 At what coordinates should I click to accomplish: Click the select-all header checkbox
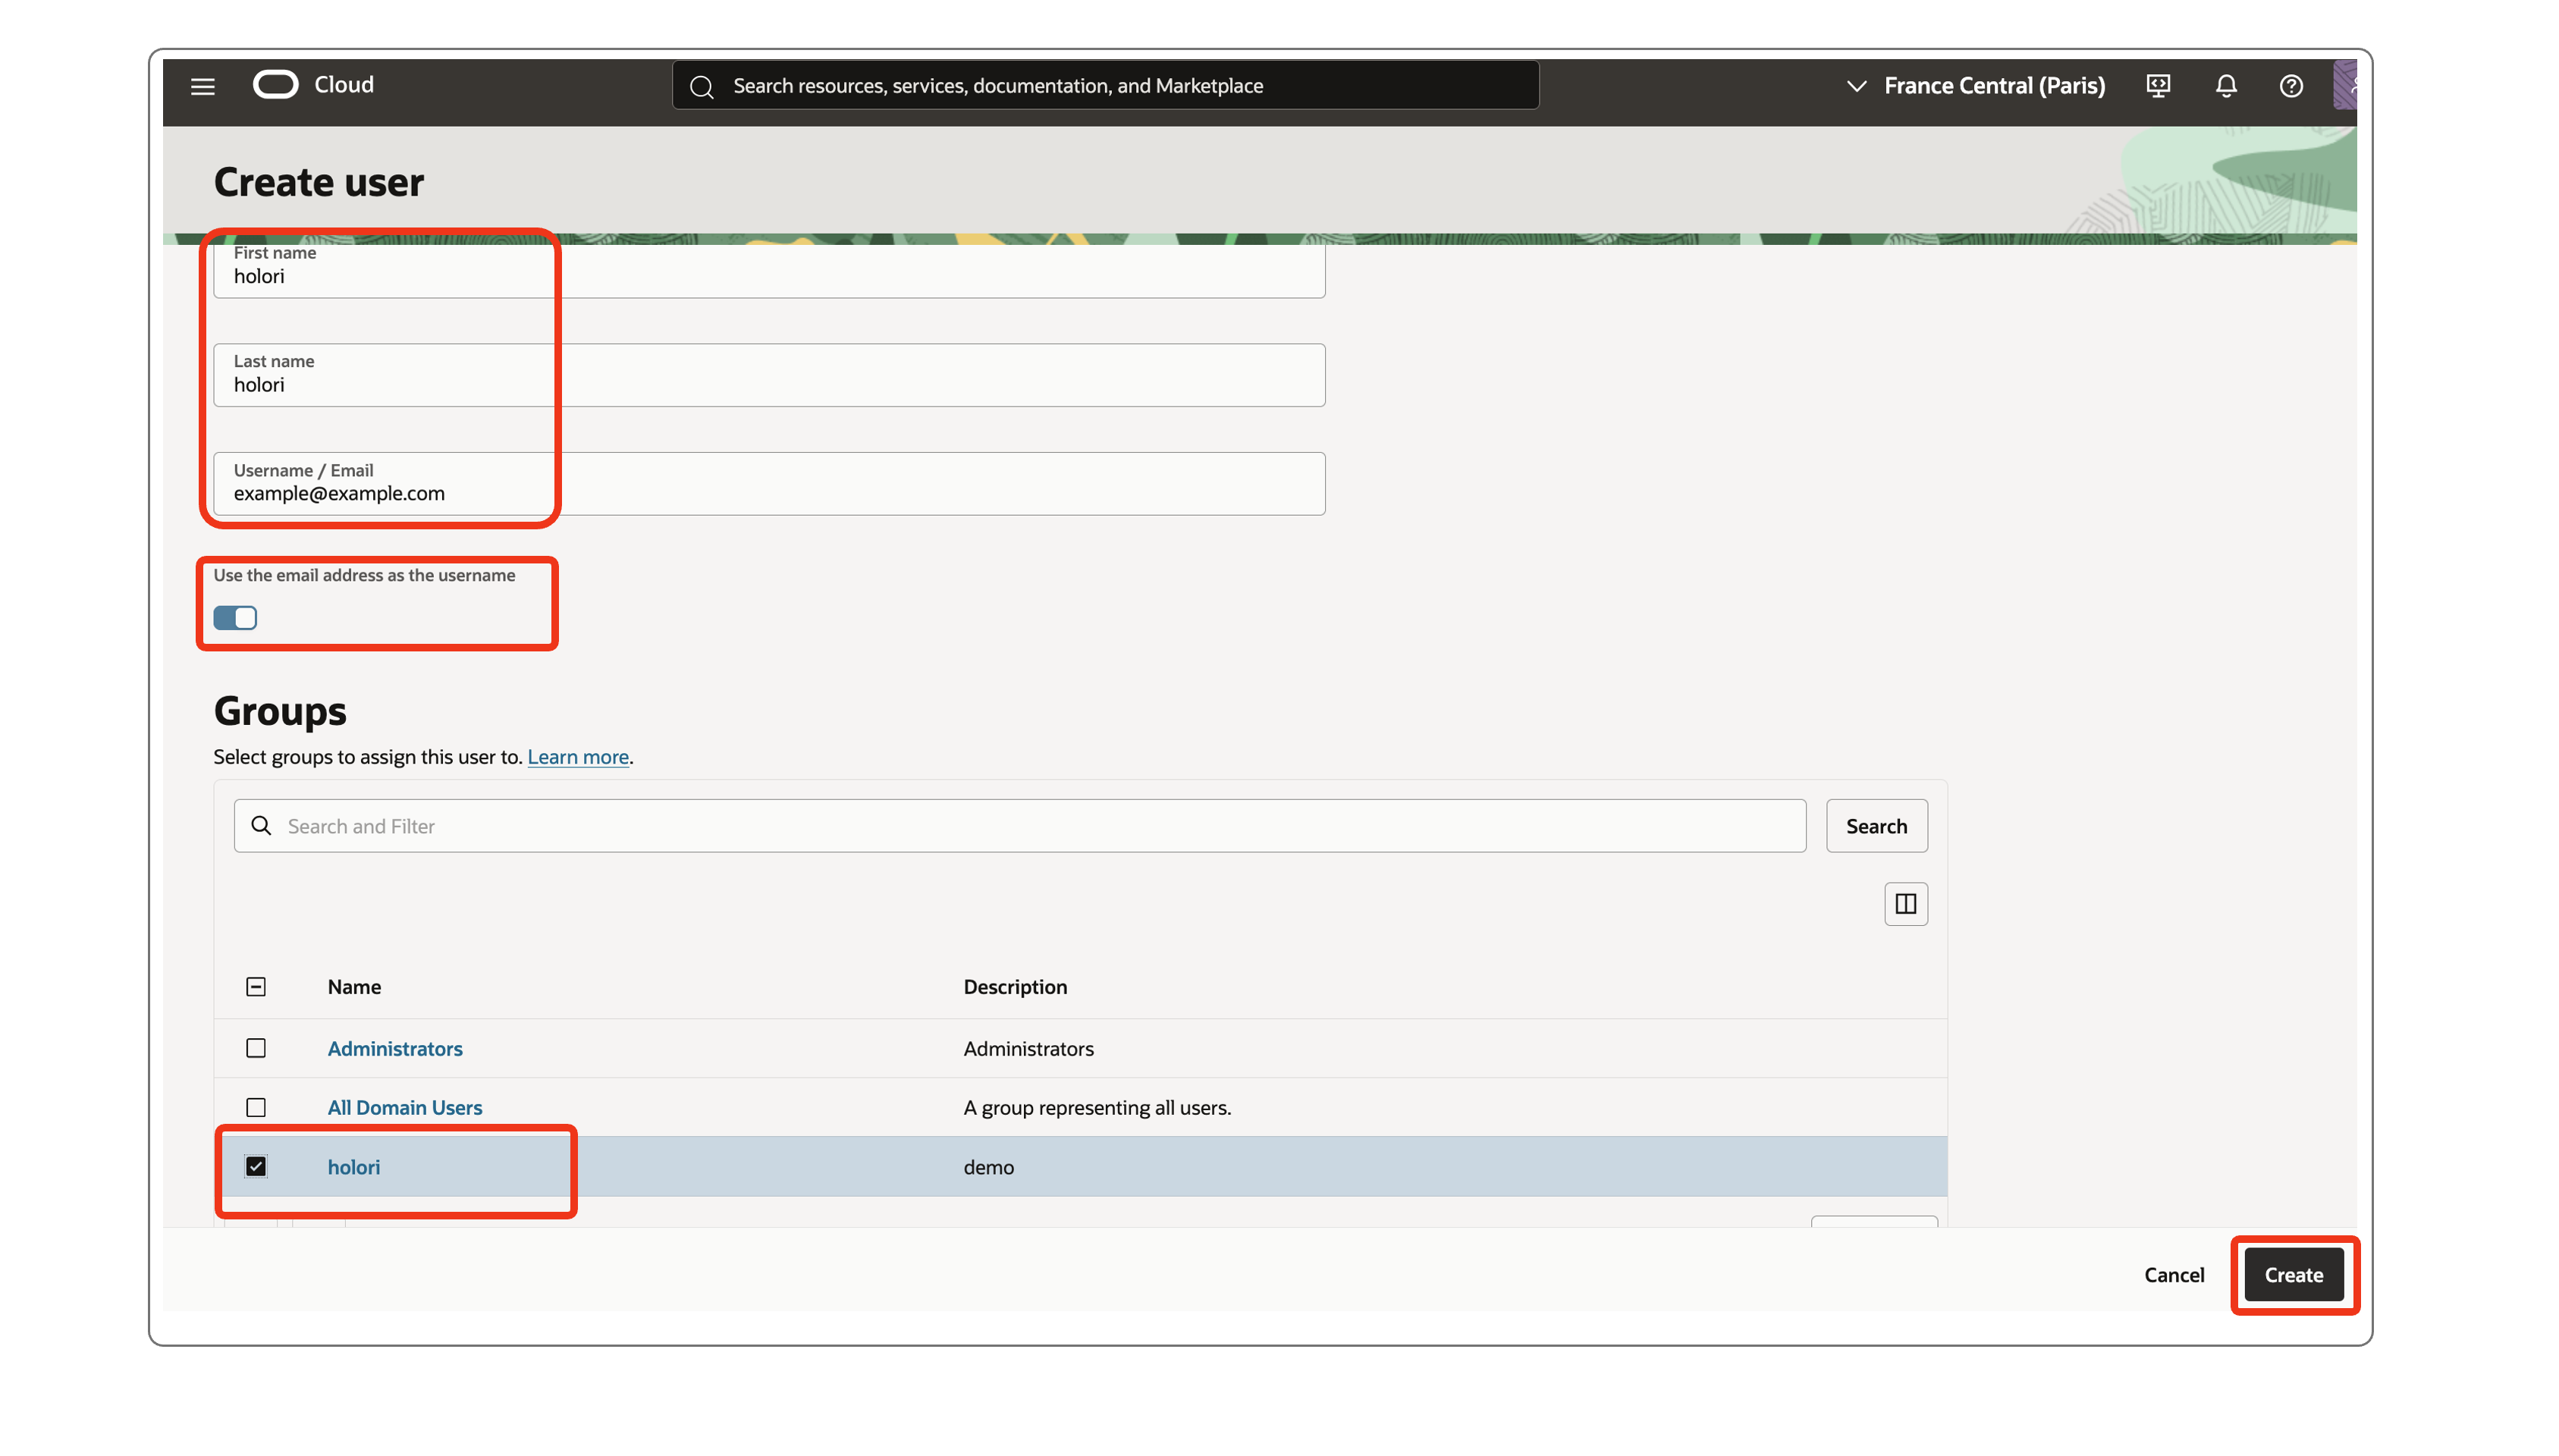click(256, 986)
